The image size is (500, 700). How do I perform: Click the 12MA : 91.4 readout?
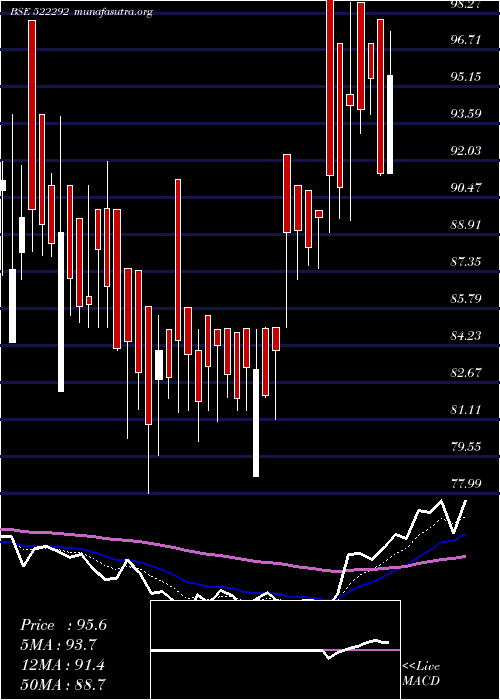point(62,664)
